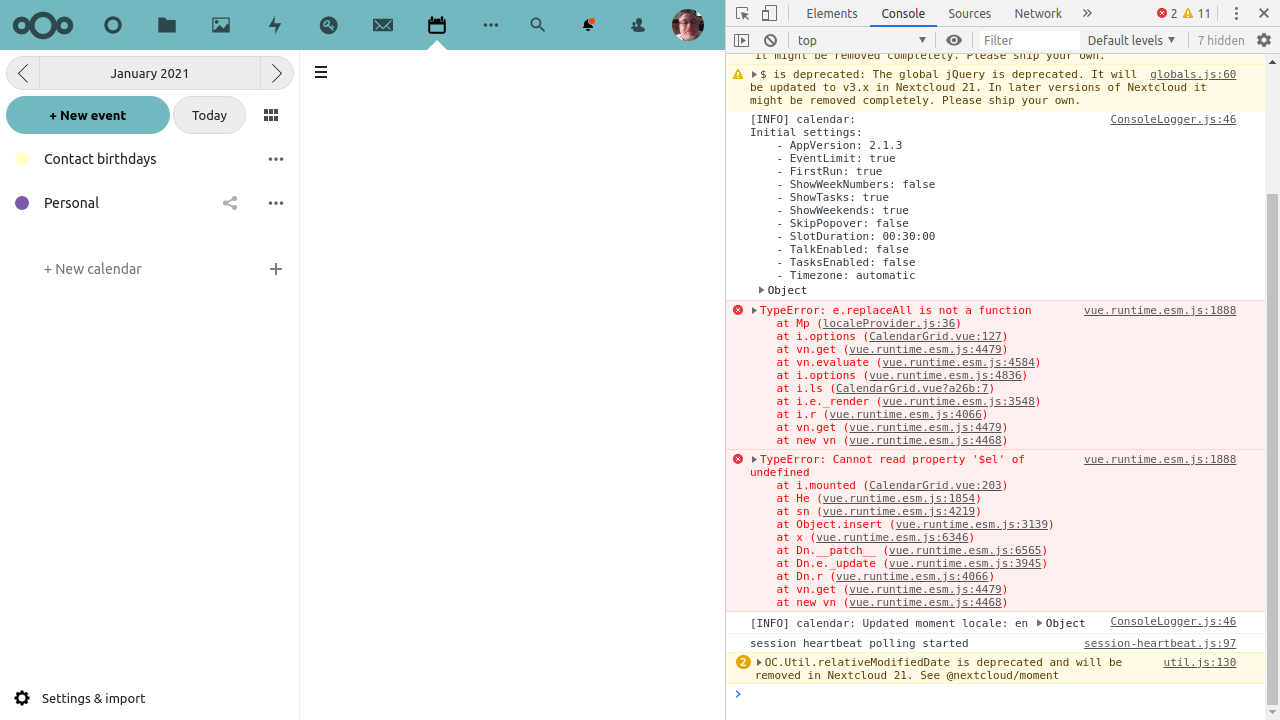Screen dimensions: 1280x720
Task: Open the Calendar app icon
Action: point(437,25)
